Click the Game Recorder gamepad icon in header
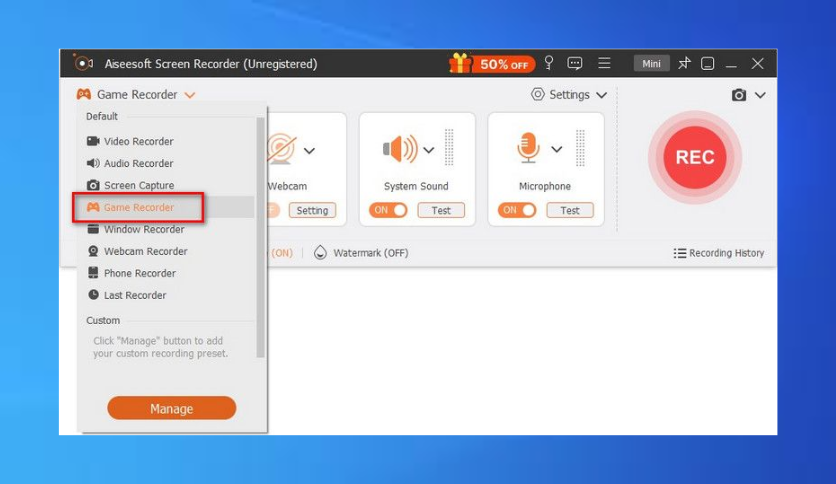Screen dimensions: 836x484 click(x=84, y=94)
